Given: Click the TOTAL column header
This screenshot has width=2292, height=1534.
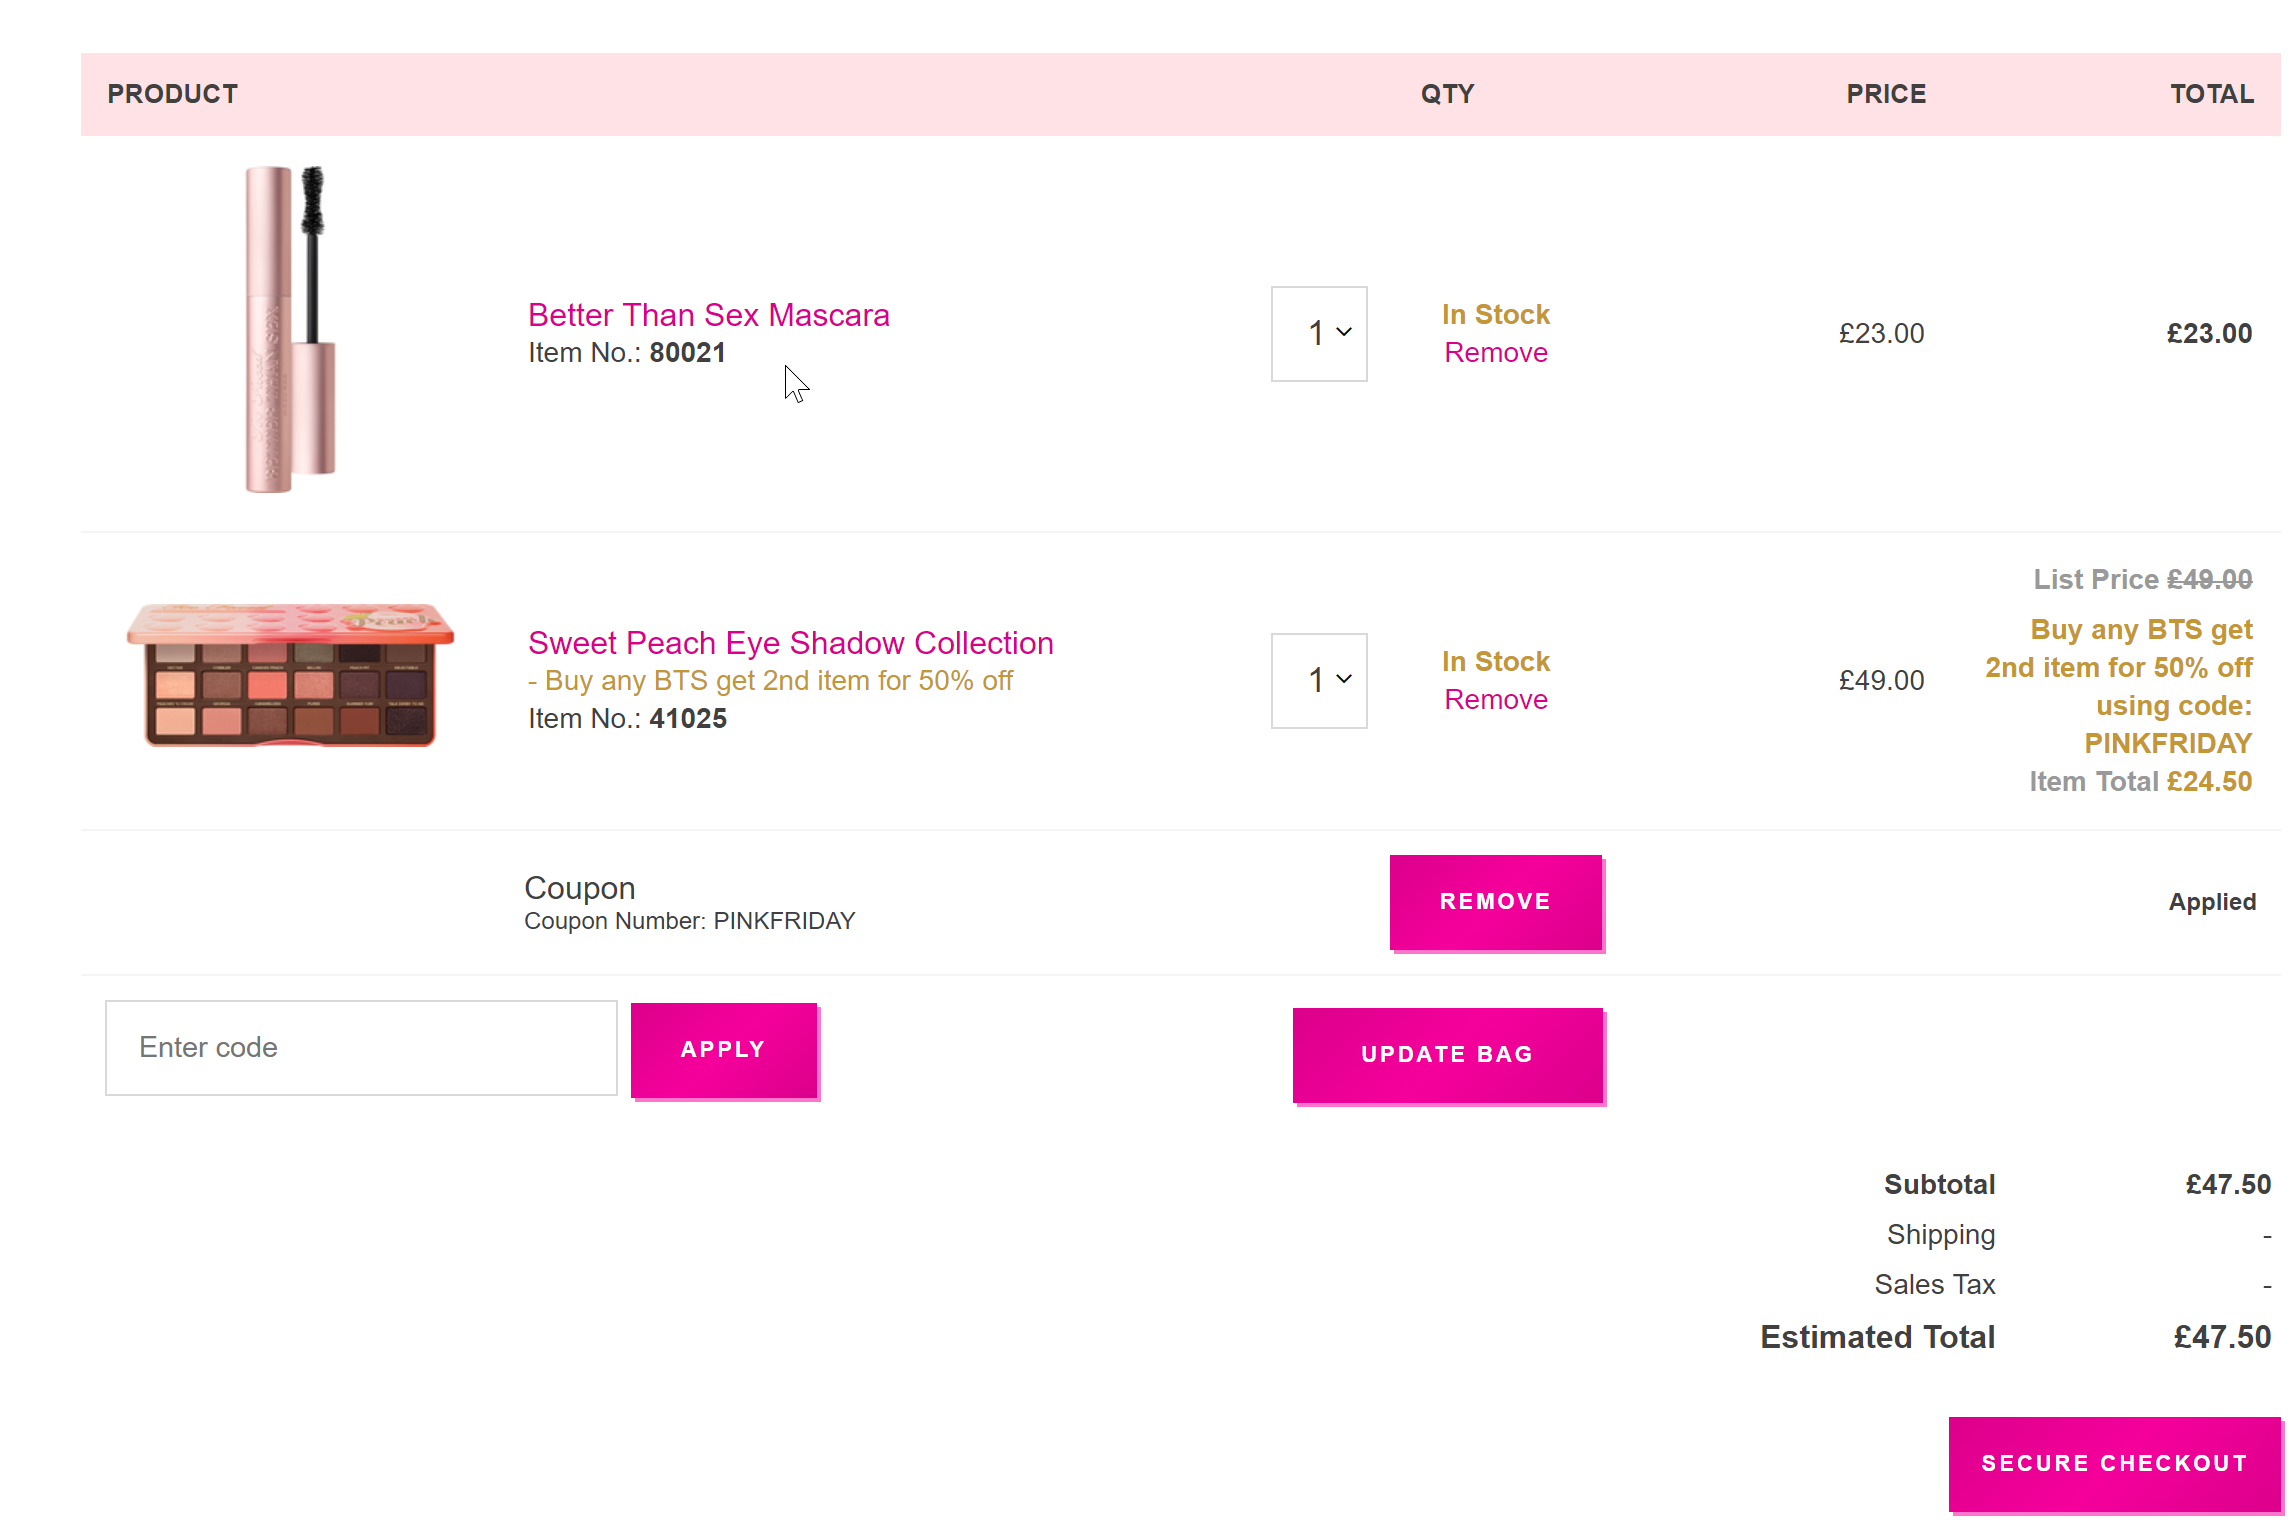Looking at the screenshot, I should pyautogui.click(x=2211, y=94).
